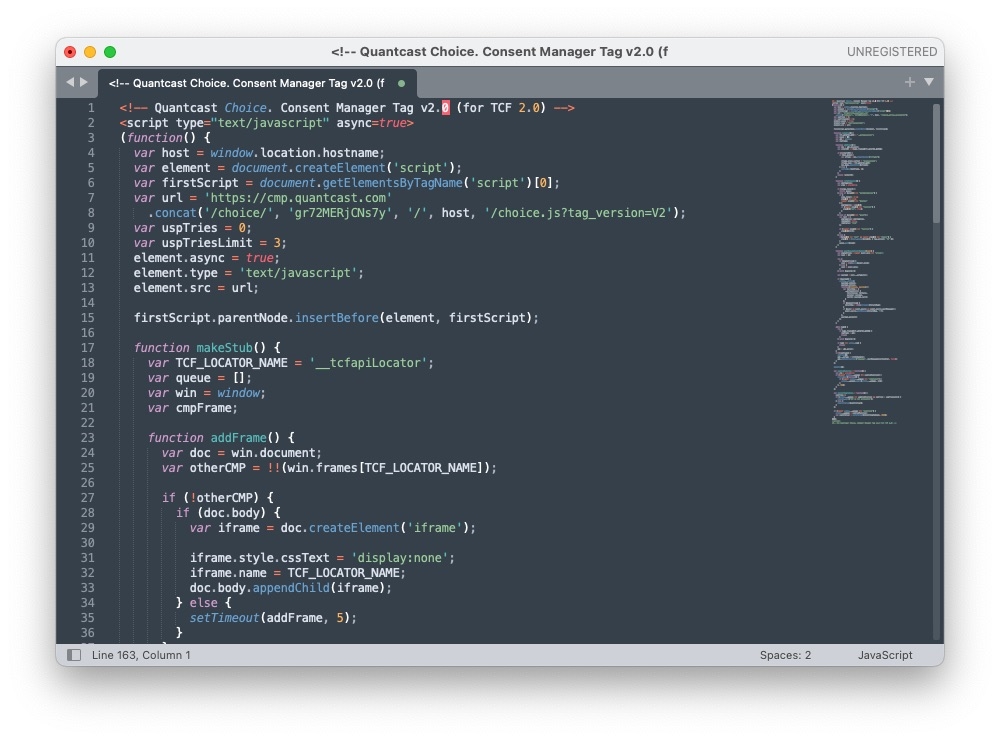Click the vertical scrollbar thumb

(936, 163)
